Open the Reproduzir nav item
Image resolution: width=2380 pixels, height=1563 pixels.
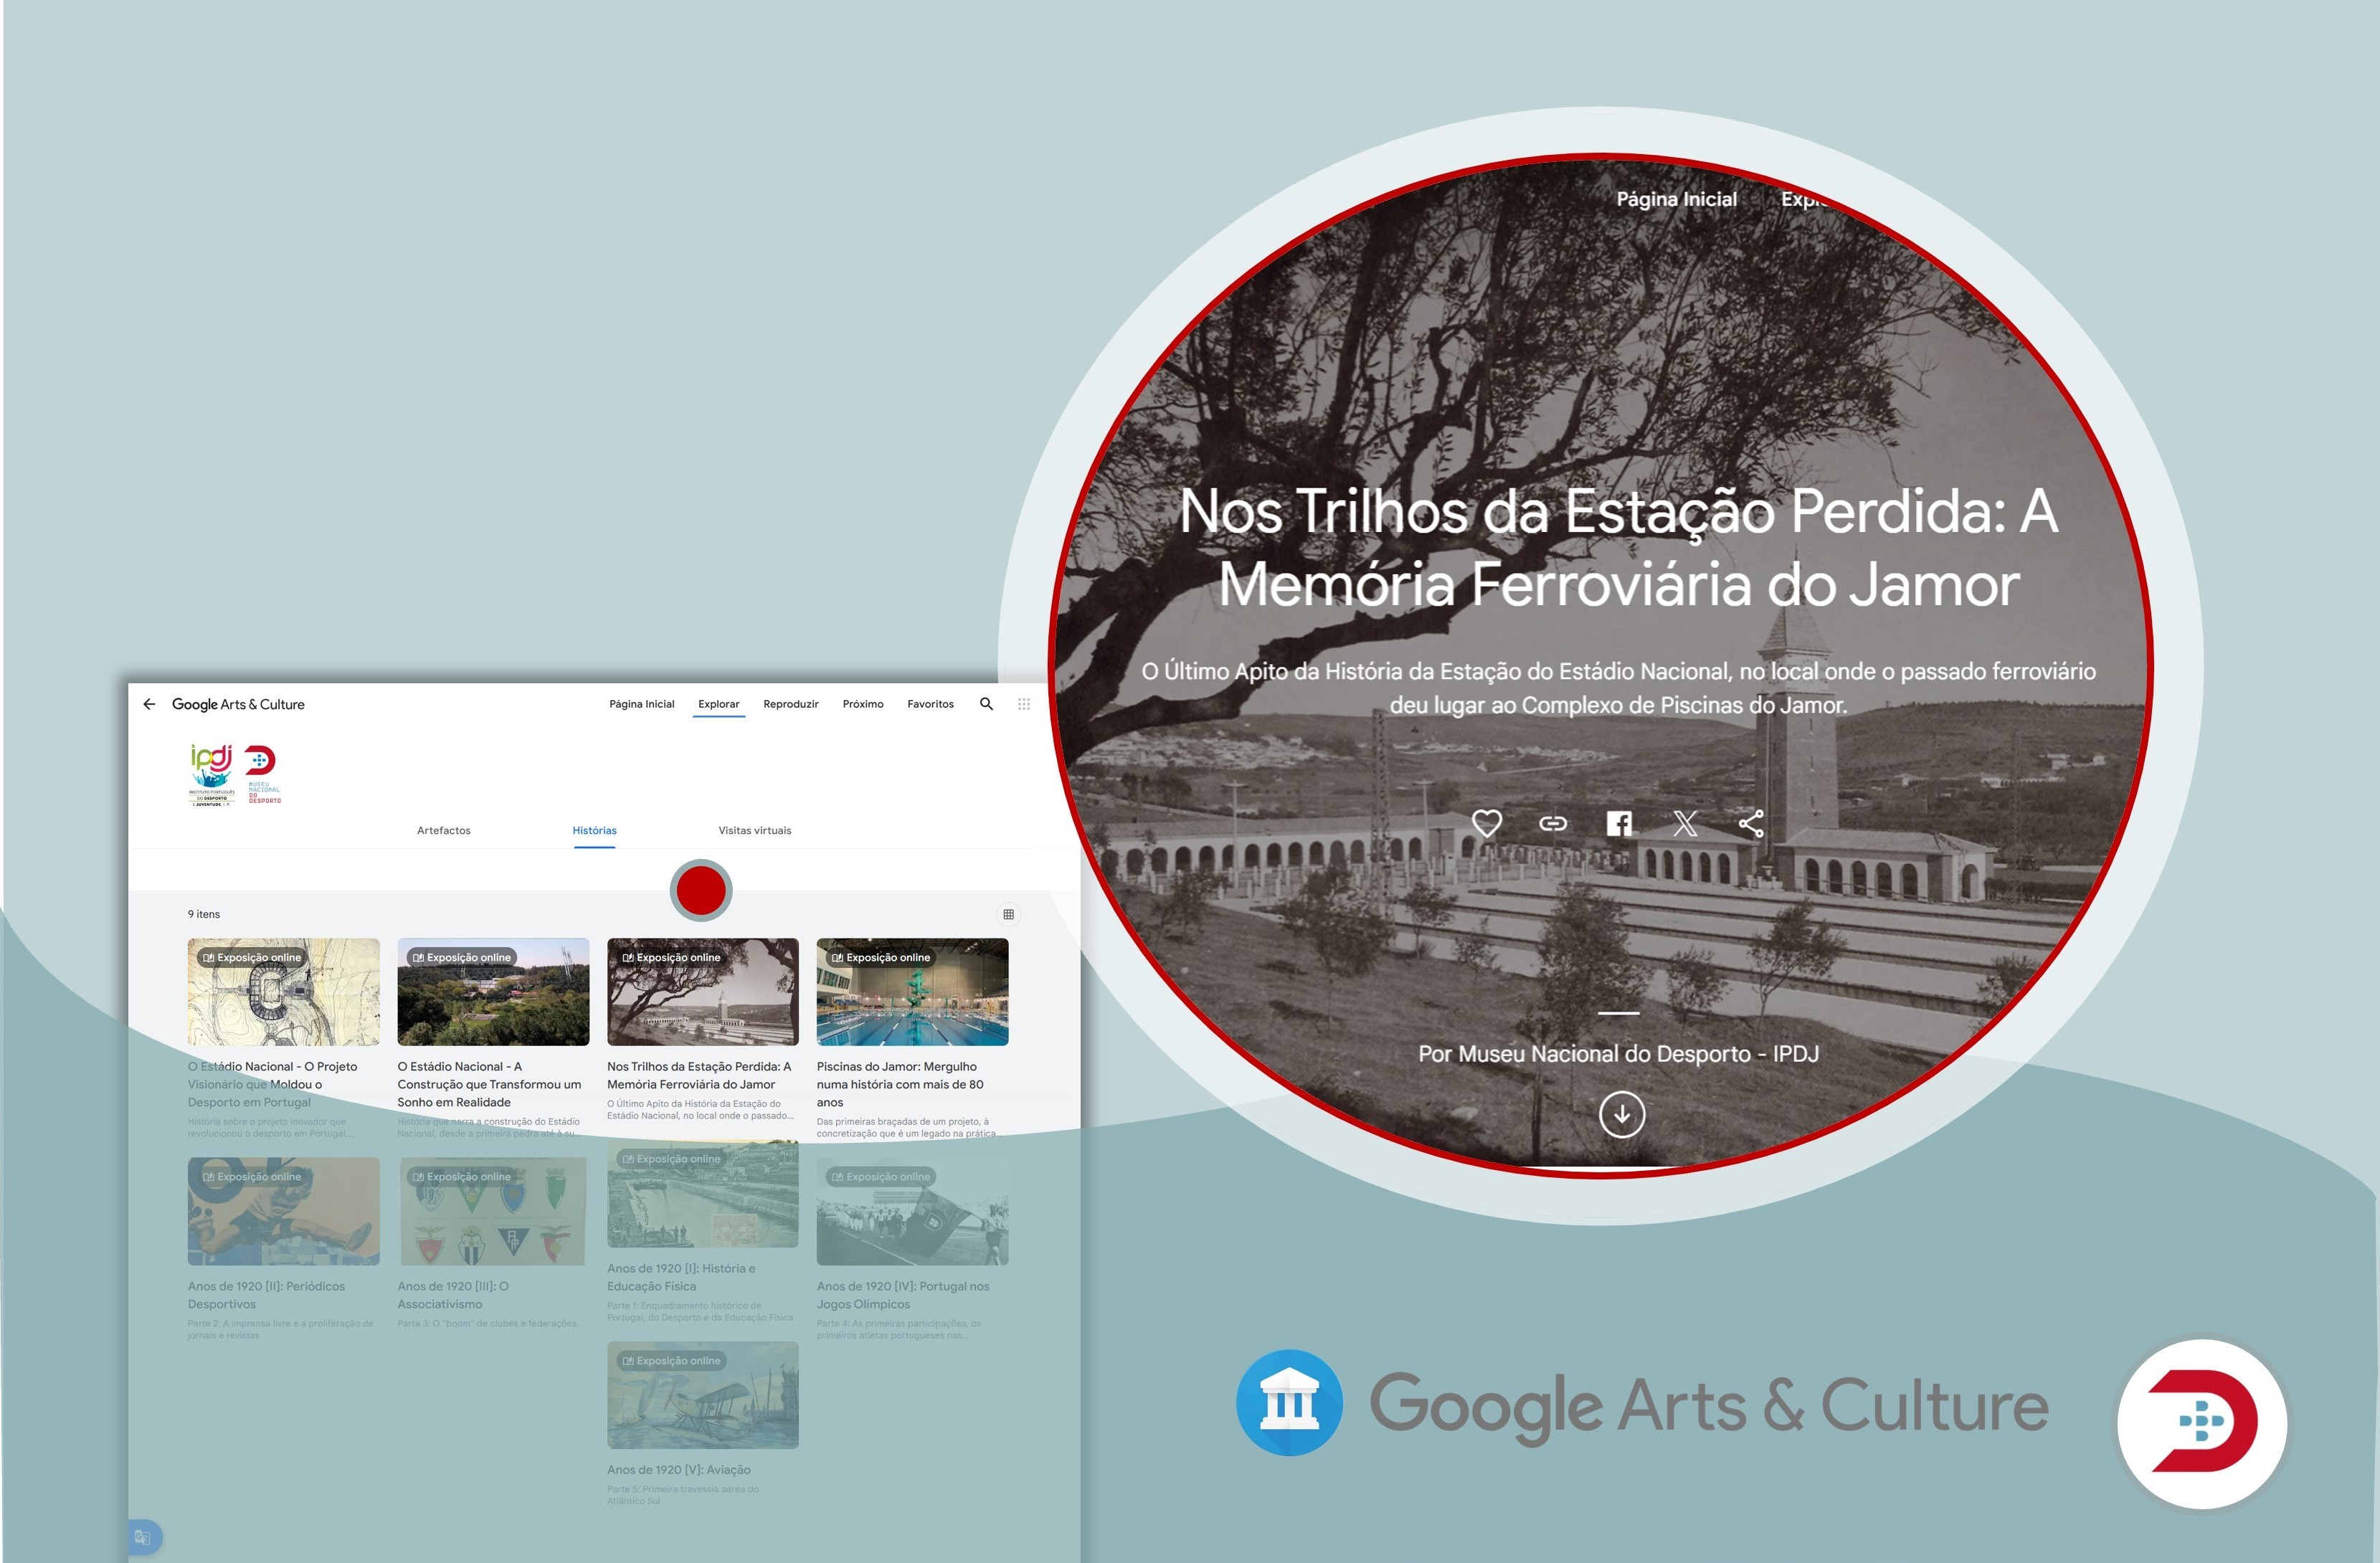point(791,704)
